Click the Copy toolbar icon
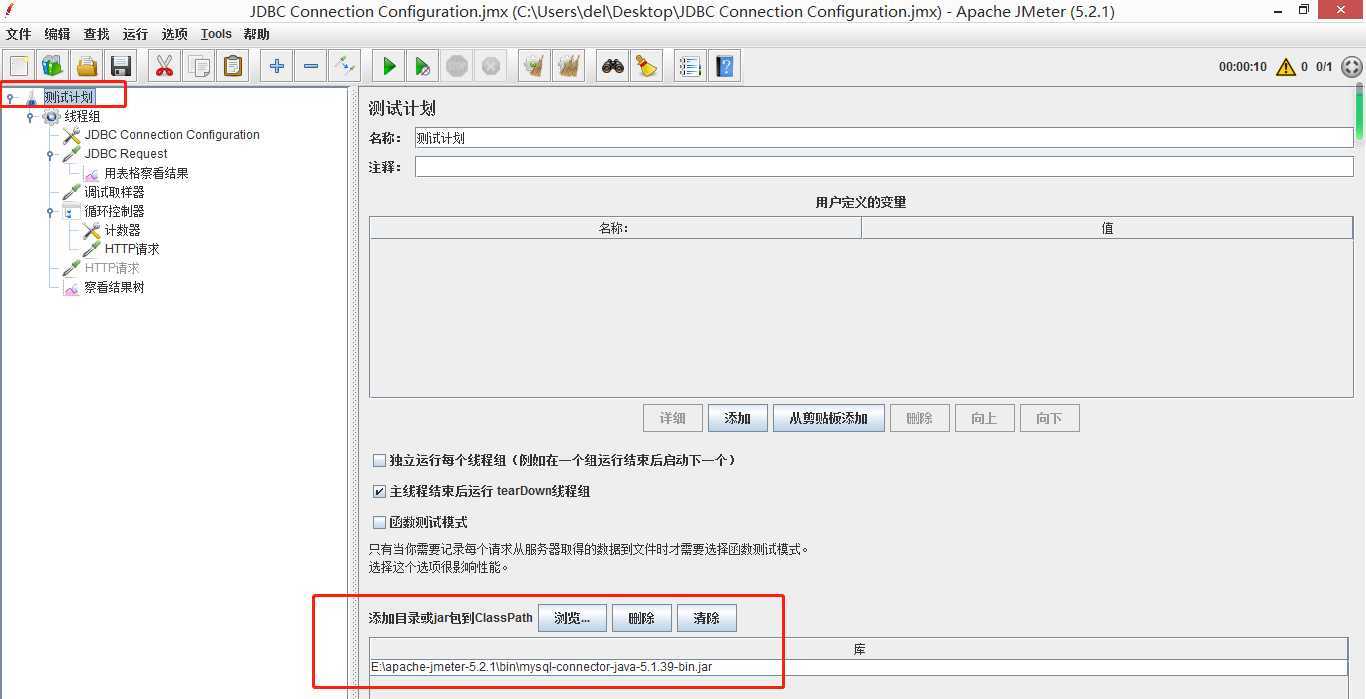 (x=199, y=66)
